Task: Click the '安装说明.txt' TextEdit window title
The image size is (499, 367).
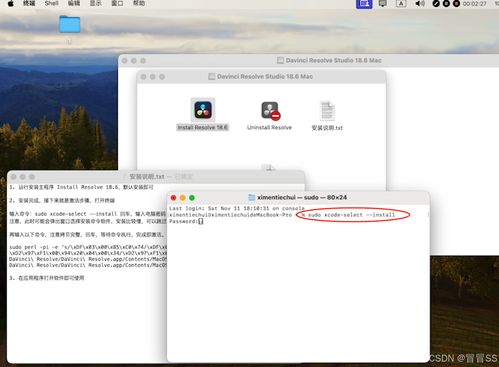Action: coord(147,176)
